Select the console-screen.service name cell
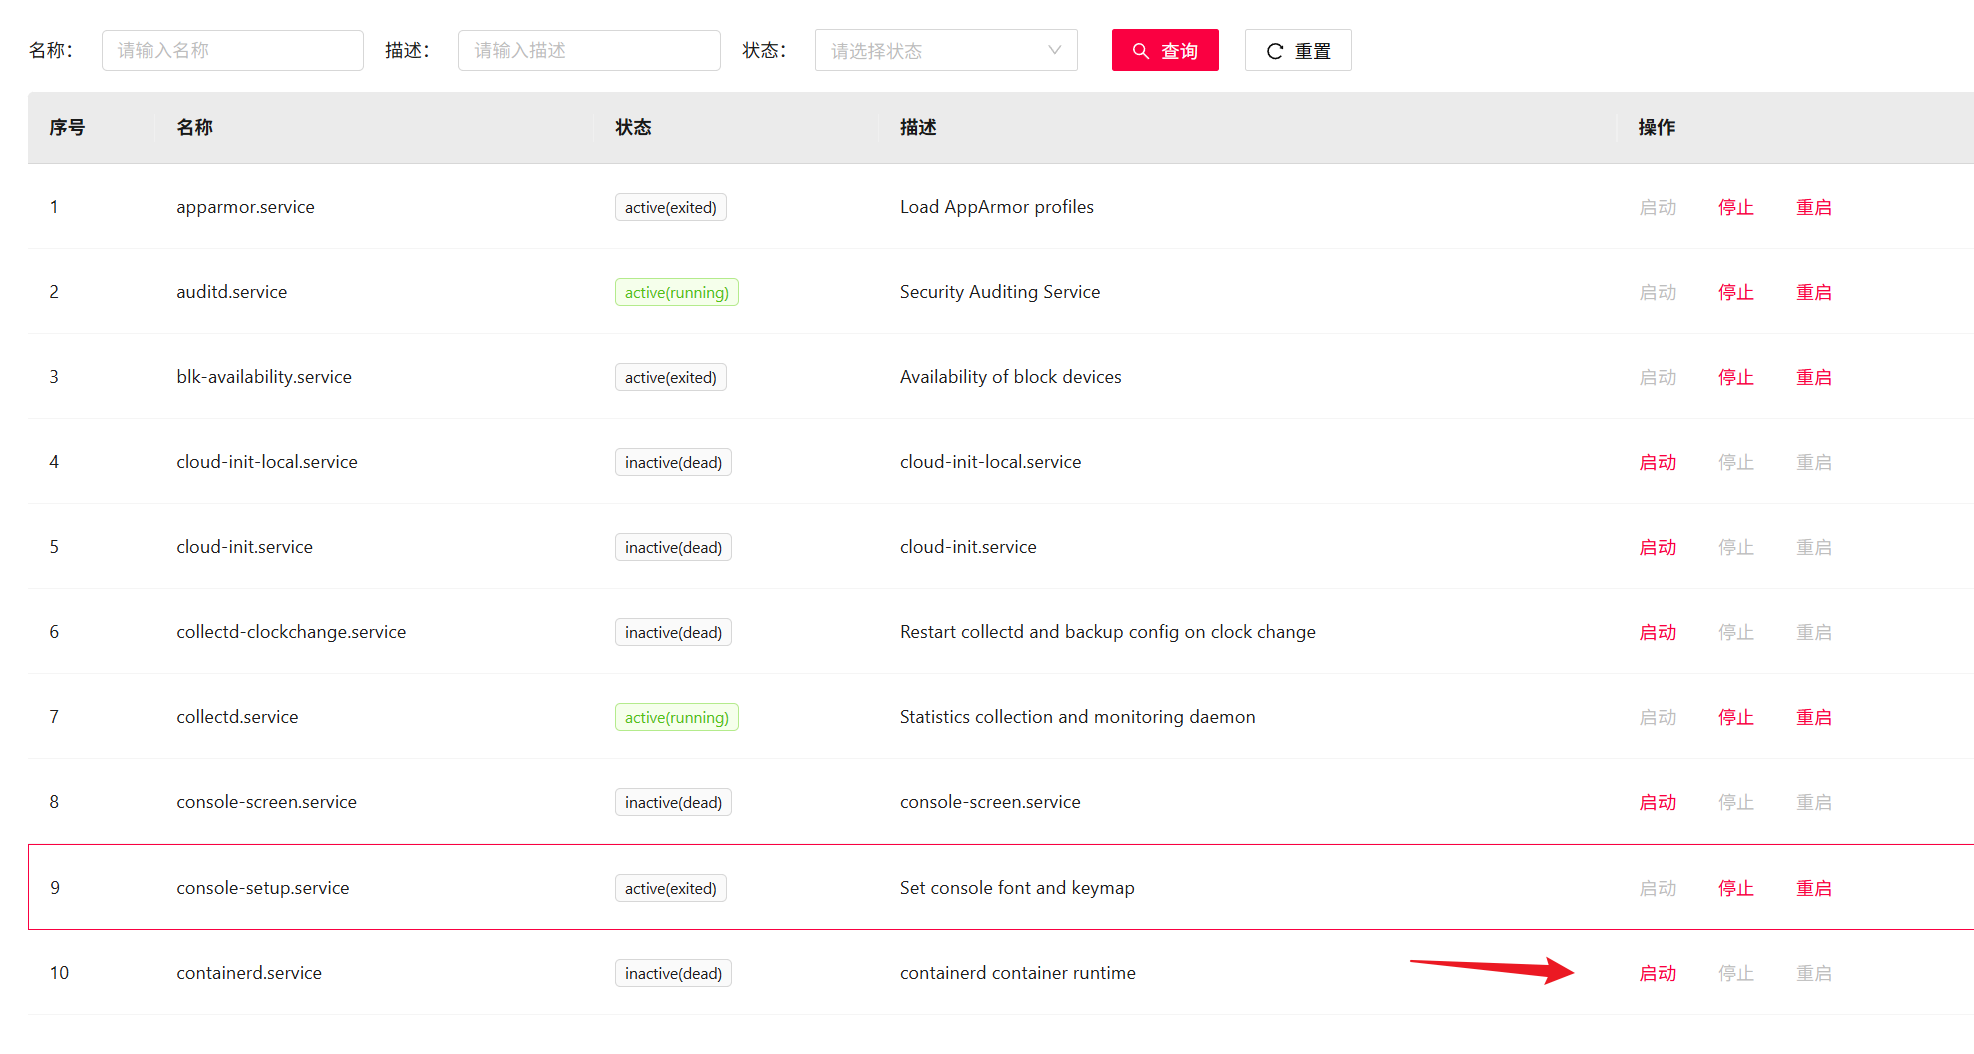This screenshot has width=1974, height=1054. (267, 802)
